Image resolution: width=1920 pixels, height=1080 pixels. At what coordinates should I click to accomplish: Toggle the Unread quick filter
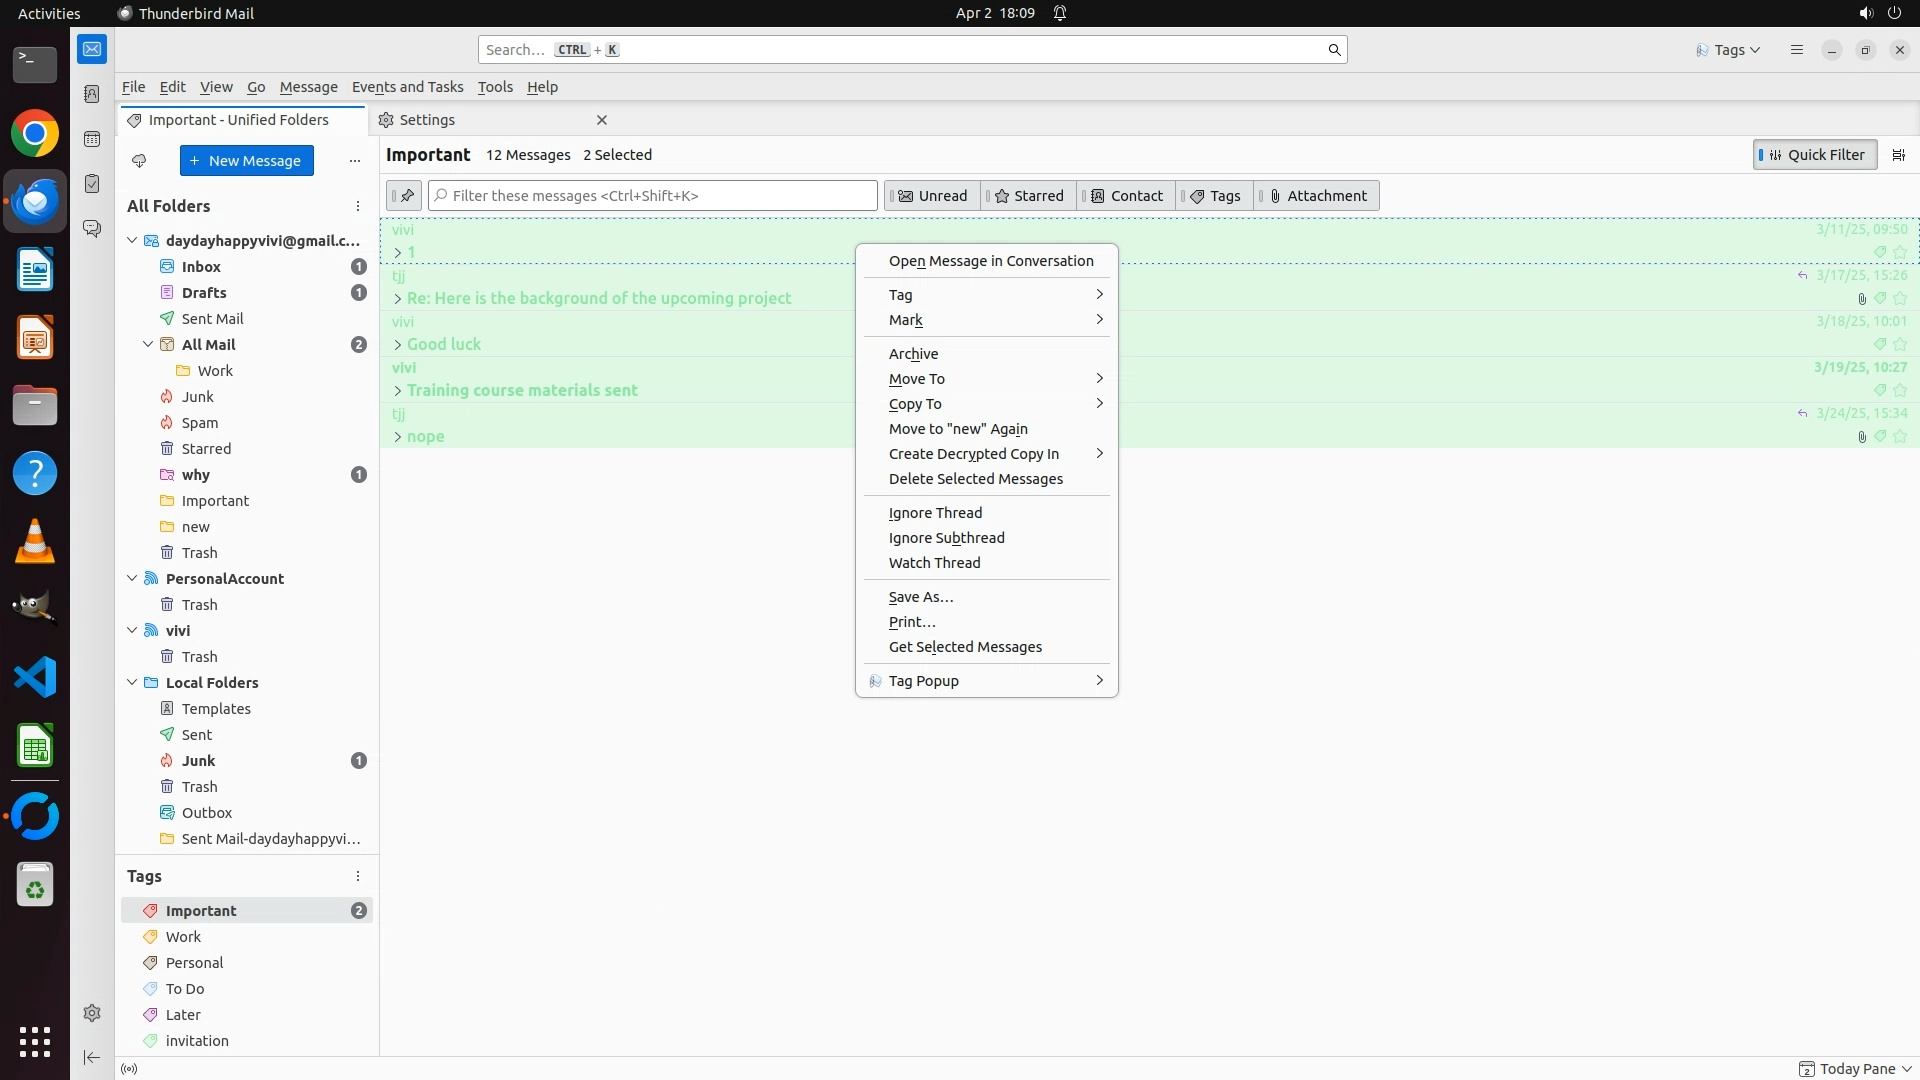pyautogui.click(x=932, y=196)
